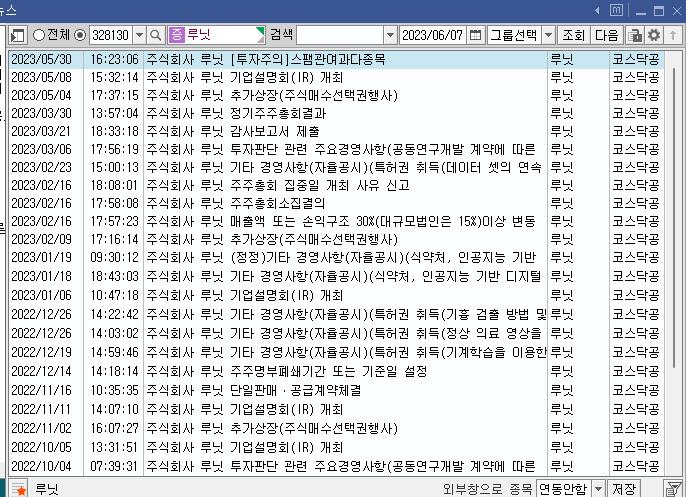The width and height of the screenshot is (686, 497).
Task: Click the 검색 keyword input field
Action: click(340, 35)
